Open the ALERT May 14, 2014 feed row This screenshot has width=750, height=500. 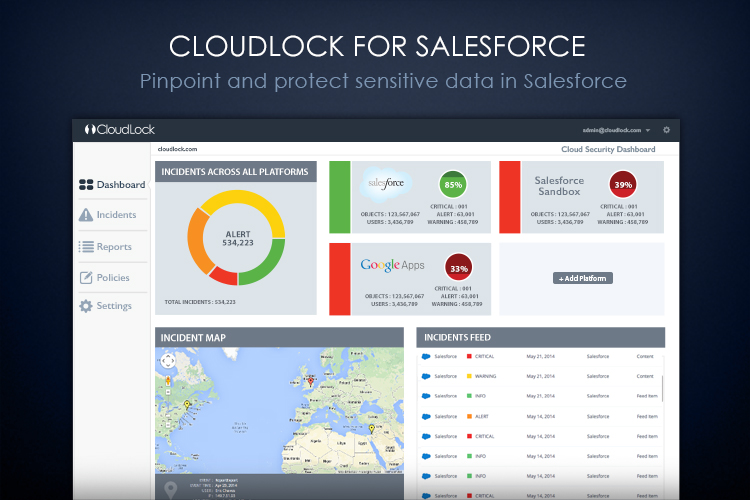[x=540, y=416]
